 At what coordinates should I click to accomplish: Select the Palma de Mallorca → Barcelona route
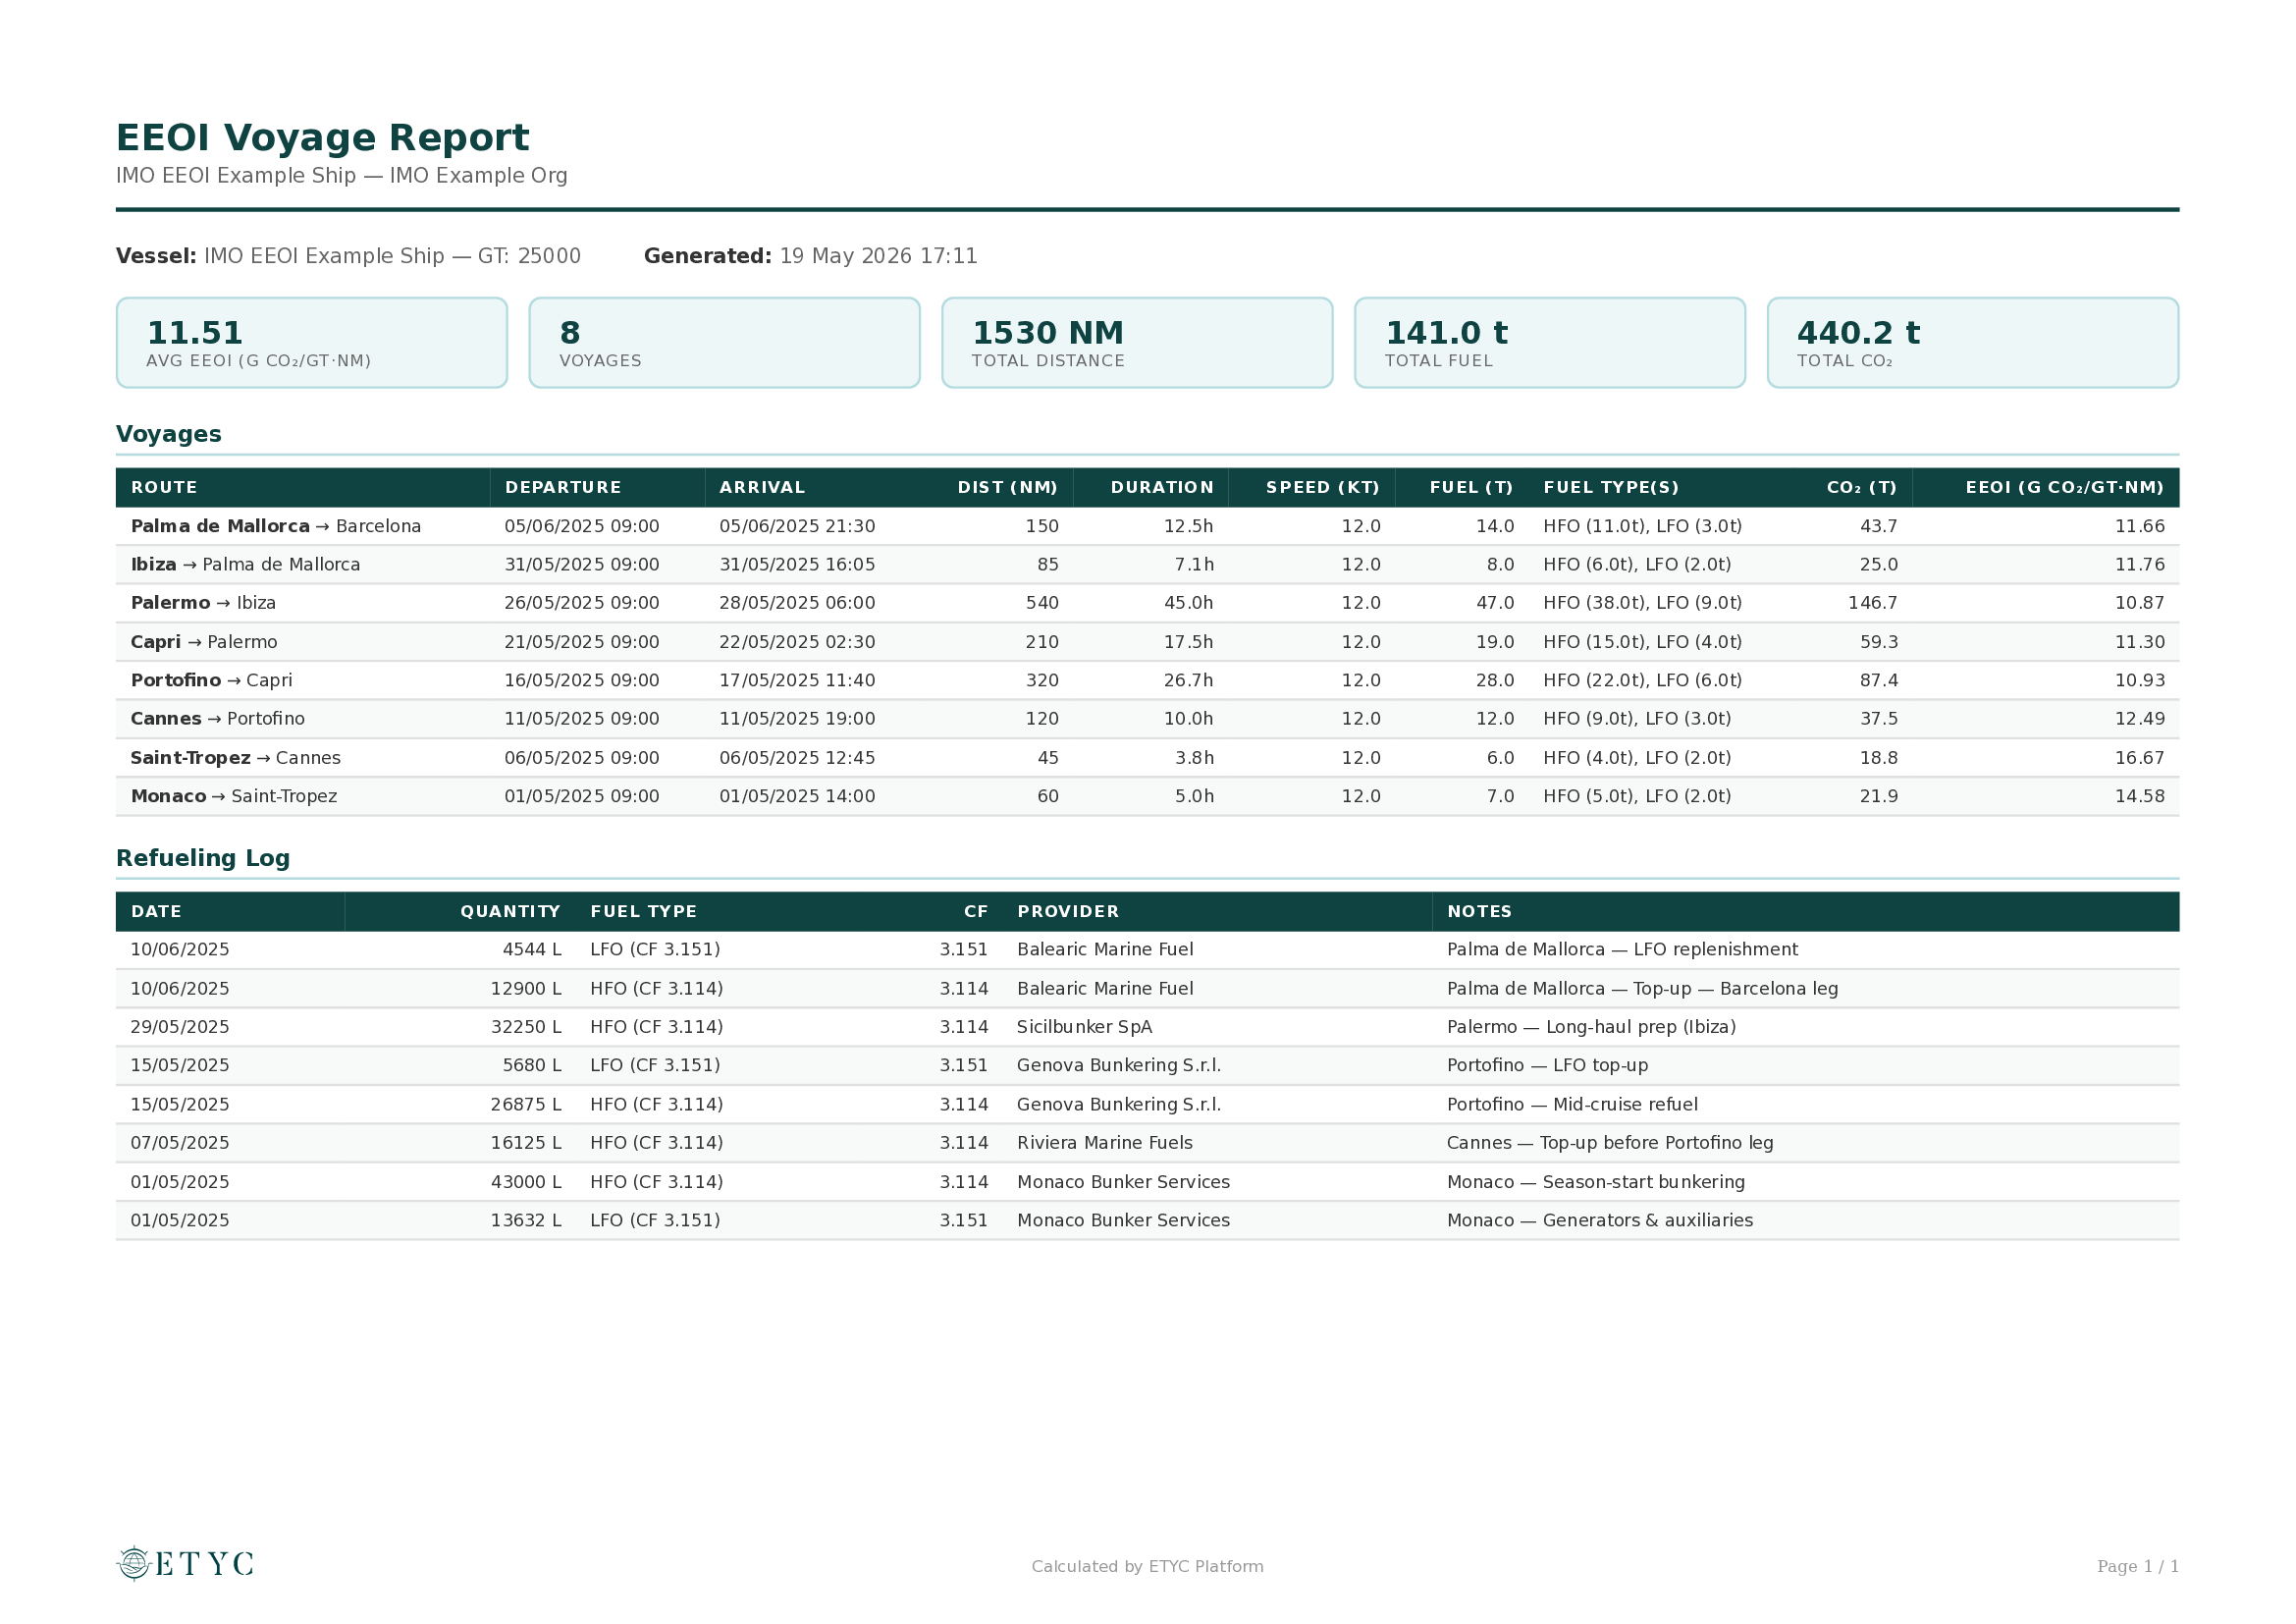276,526
